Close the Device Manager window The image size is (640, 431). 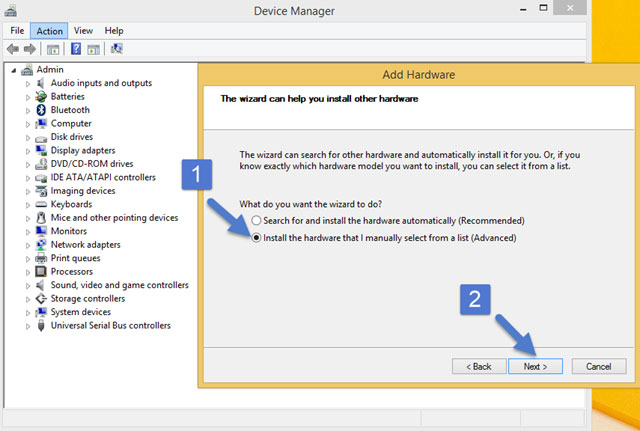coord(570,8)
